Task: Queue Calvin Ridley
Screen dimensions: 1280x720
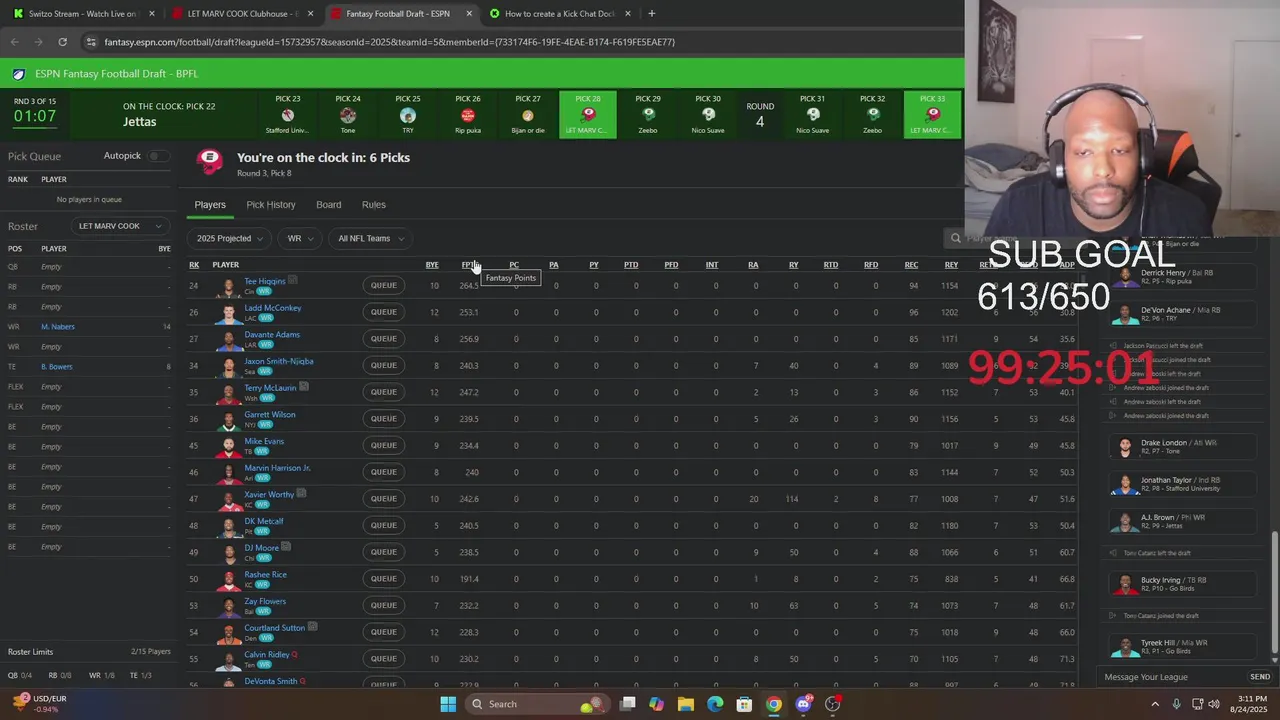Action: tap(384, 659)
